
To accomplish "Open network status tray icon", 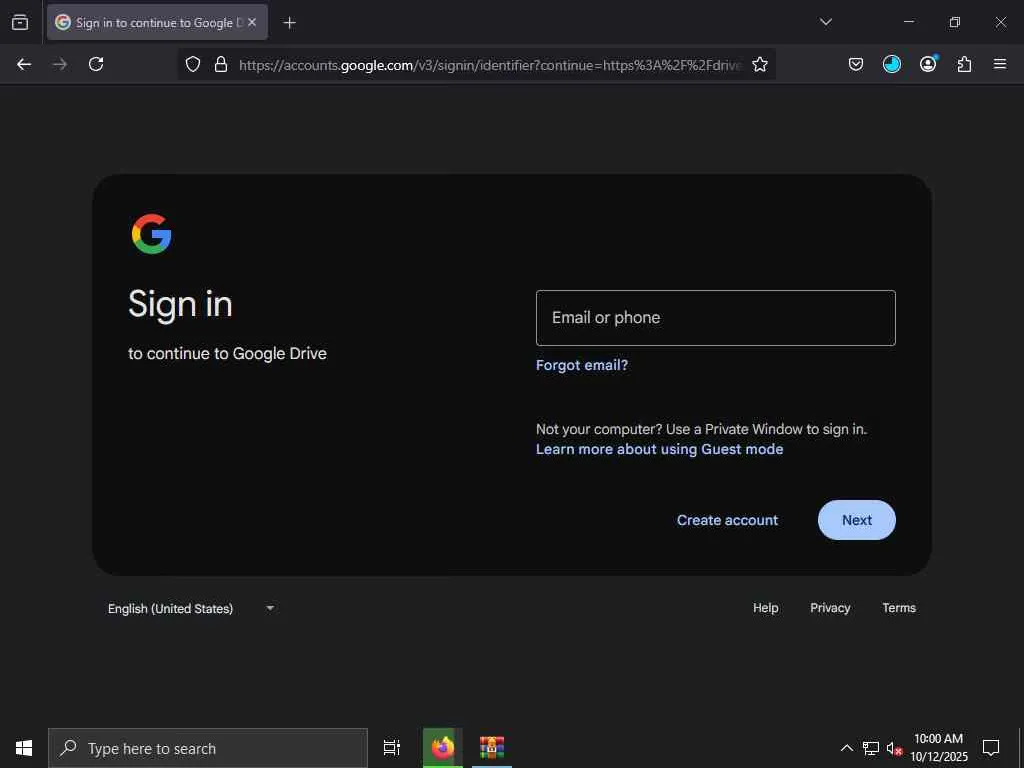I will [x=871, y=748].
